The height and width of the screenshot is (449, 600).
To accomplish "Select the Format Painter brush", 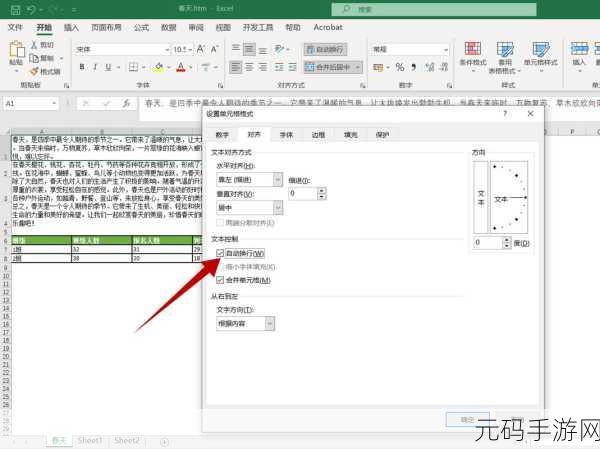I will point(34,71).
